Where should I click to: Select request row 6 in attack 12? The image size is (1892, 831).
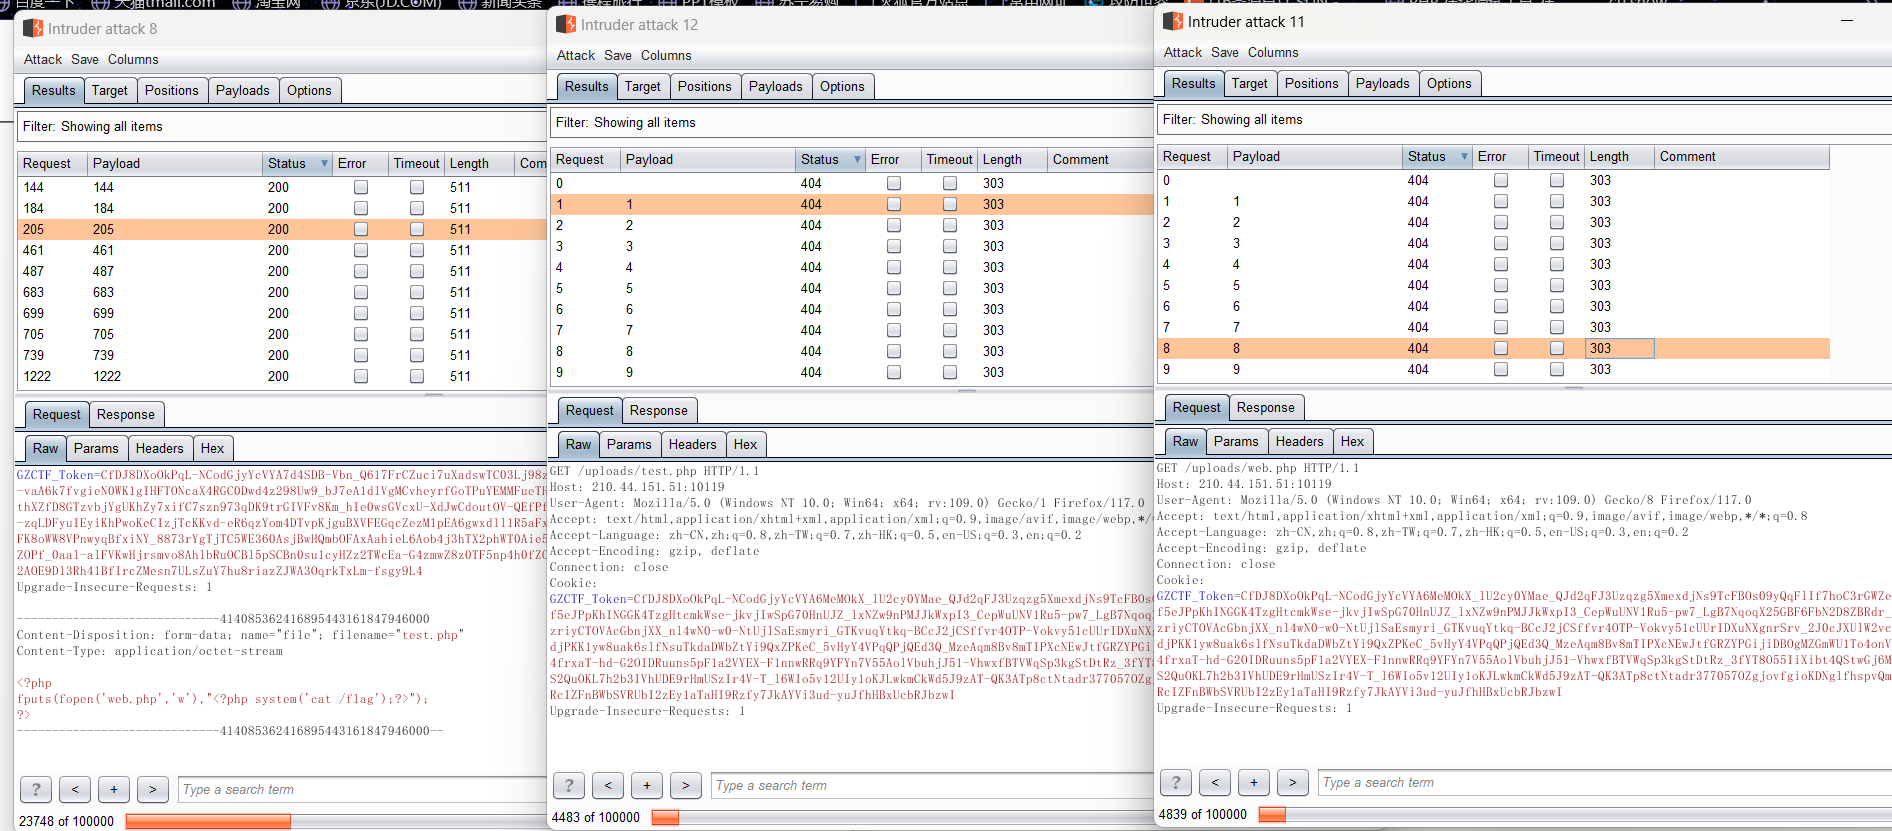coord(851,309)
